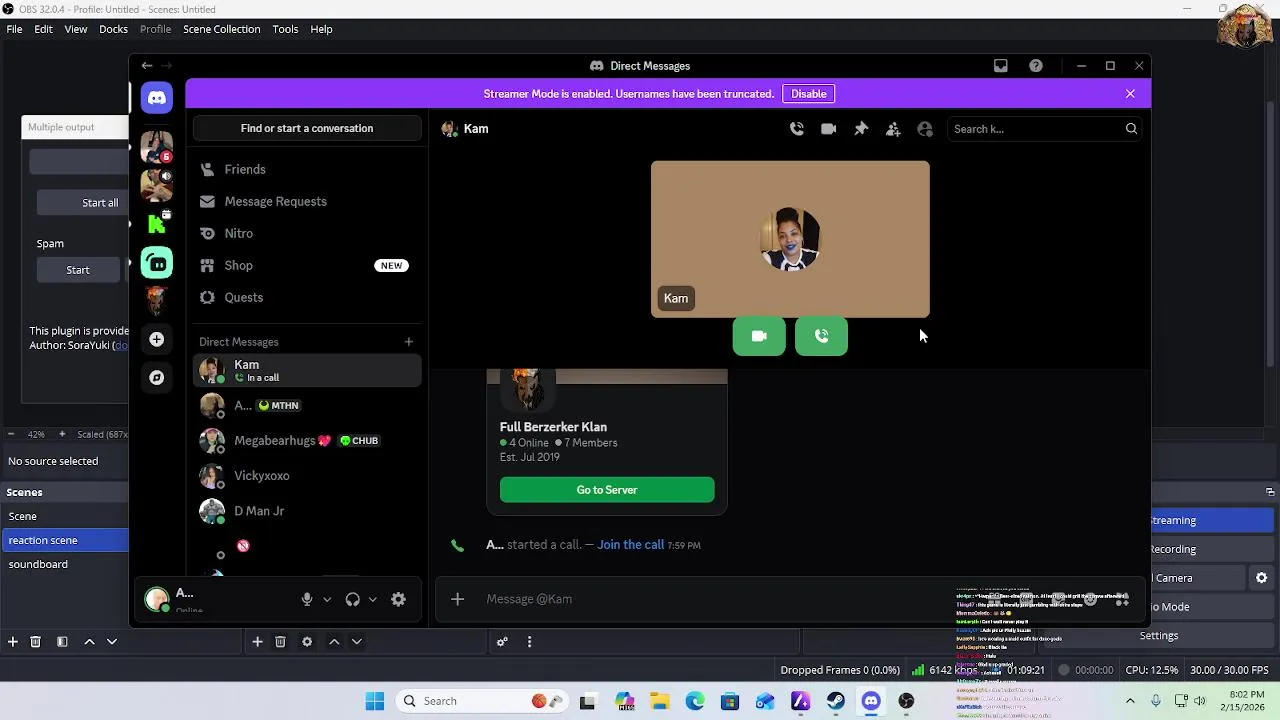
Task: Open OBS Scene Collection menu
Action: click(x=221, y=29)
